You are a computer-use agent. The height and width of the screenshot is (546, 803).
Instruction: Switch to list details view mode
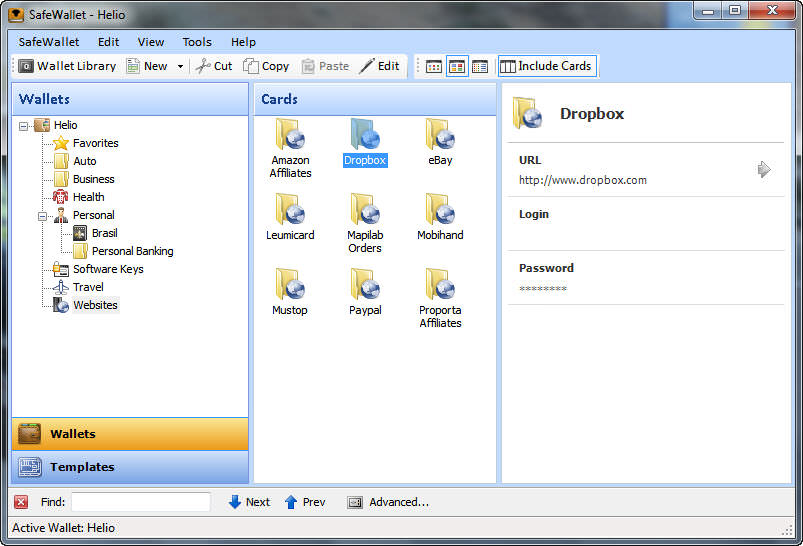click(480, 67)
